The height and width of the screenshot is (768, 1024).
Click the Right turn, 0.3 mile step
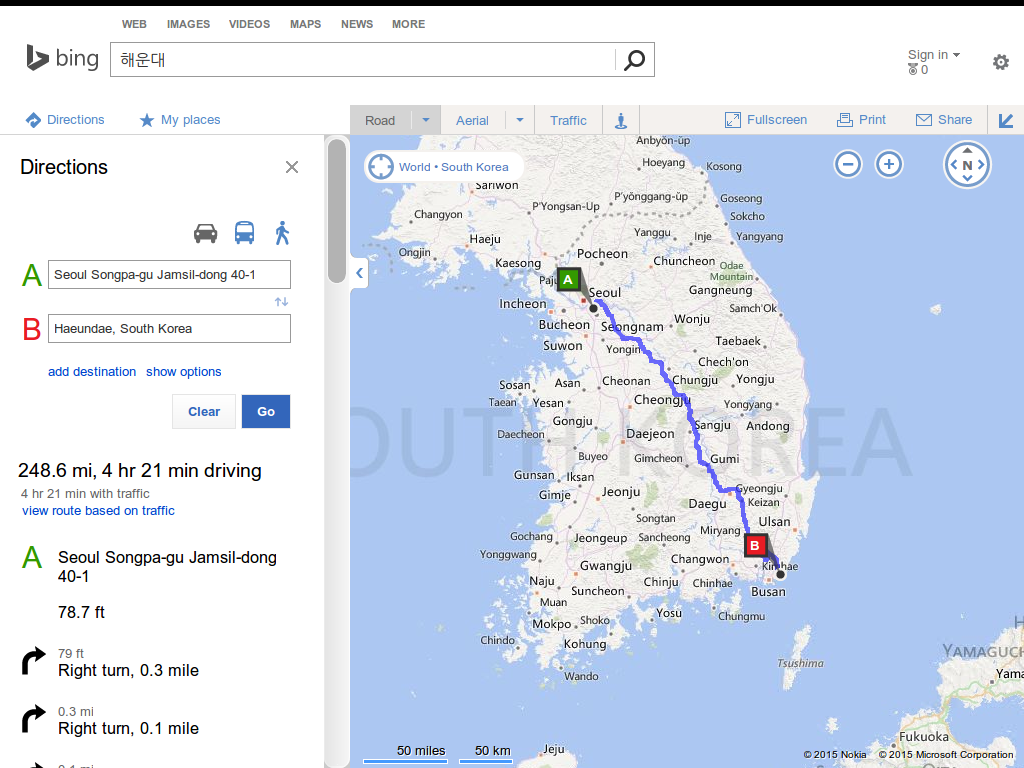tap(129, 671)
